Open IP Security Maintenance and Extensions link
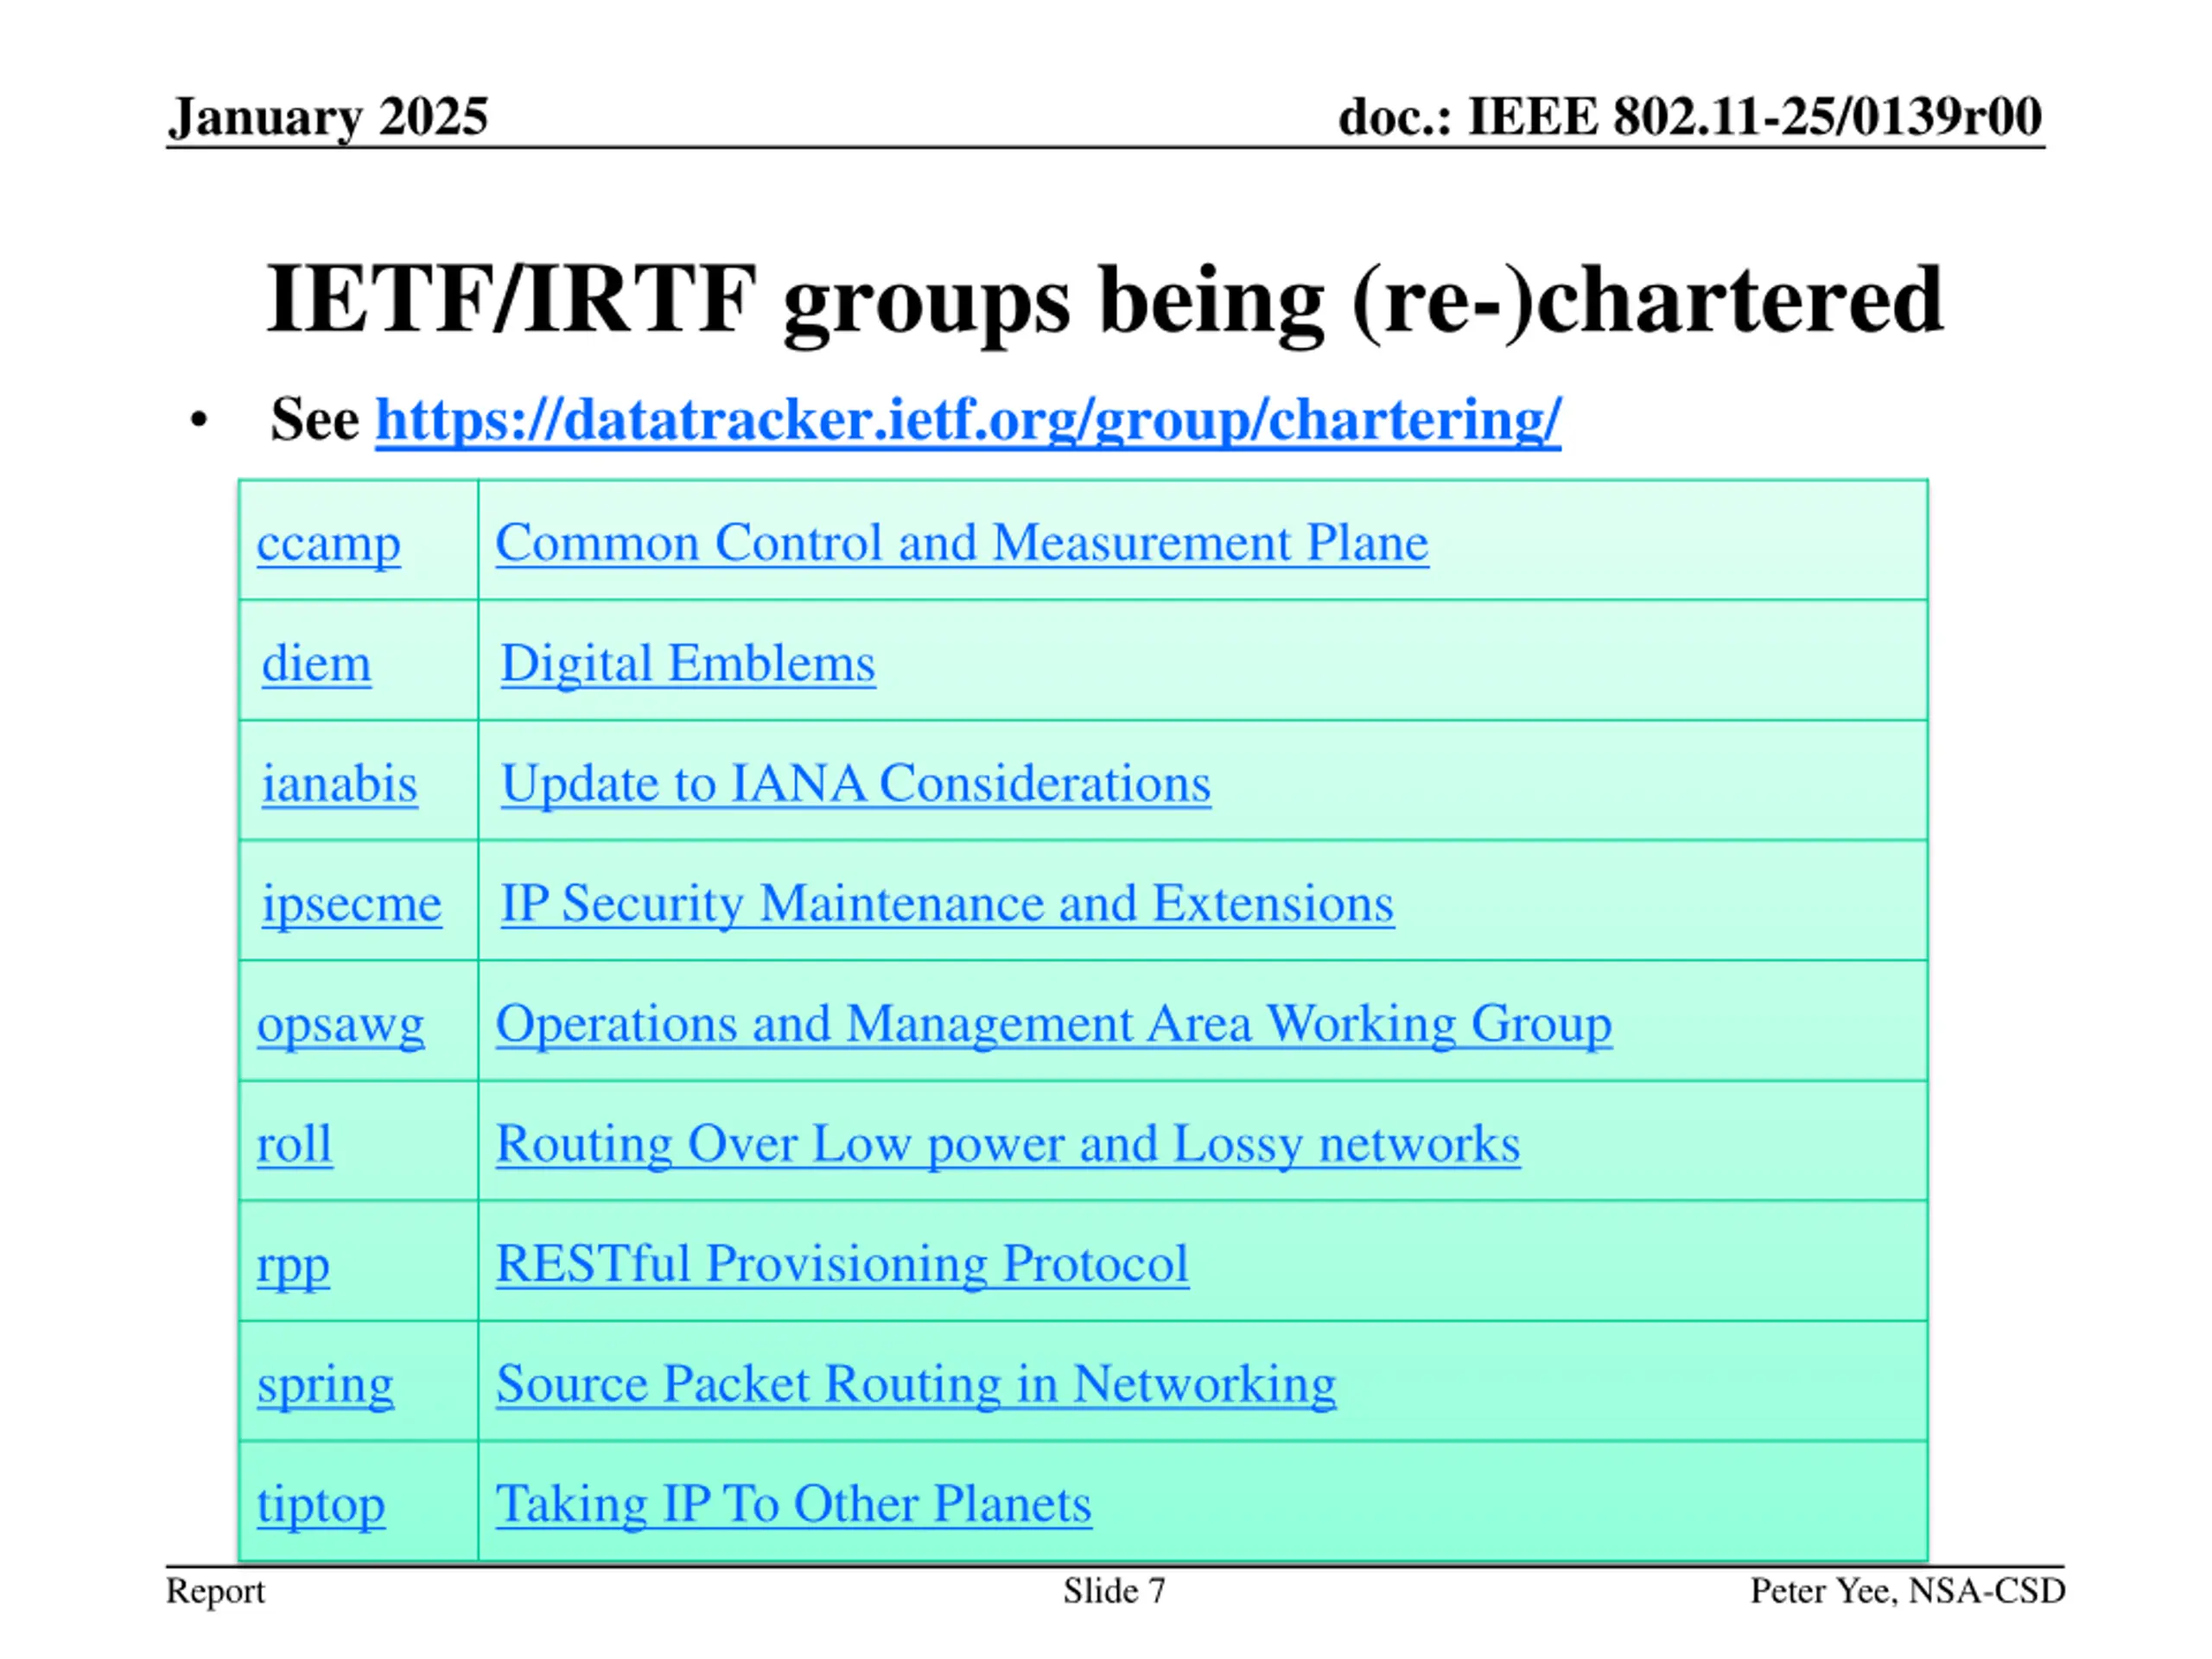The image size is (2212, 1659). pyautogui.click(x=946, y=903)
